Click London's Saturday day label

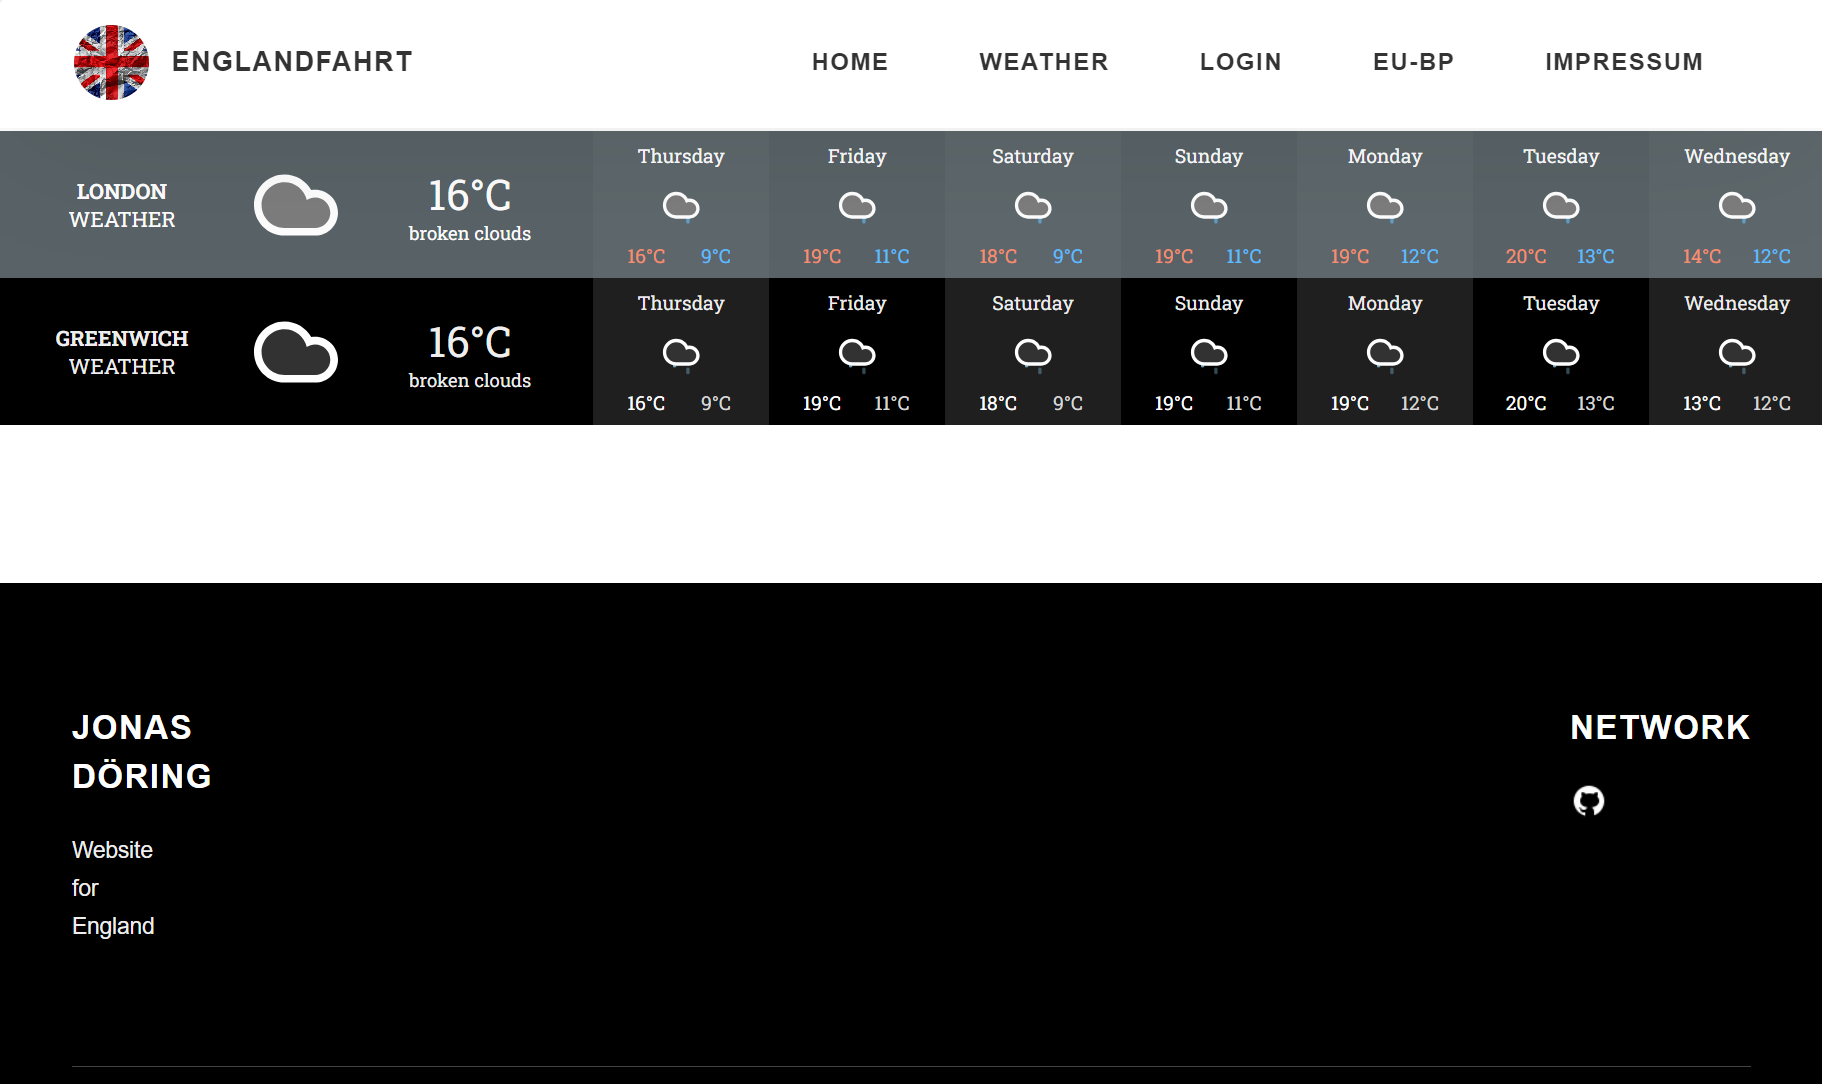[x=1032, y=156]
